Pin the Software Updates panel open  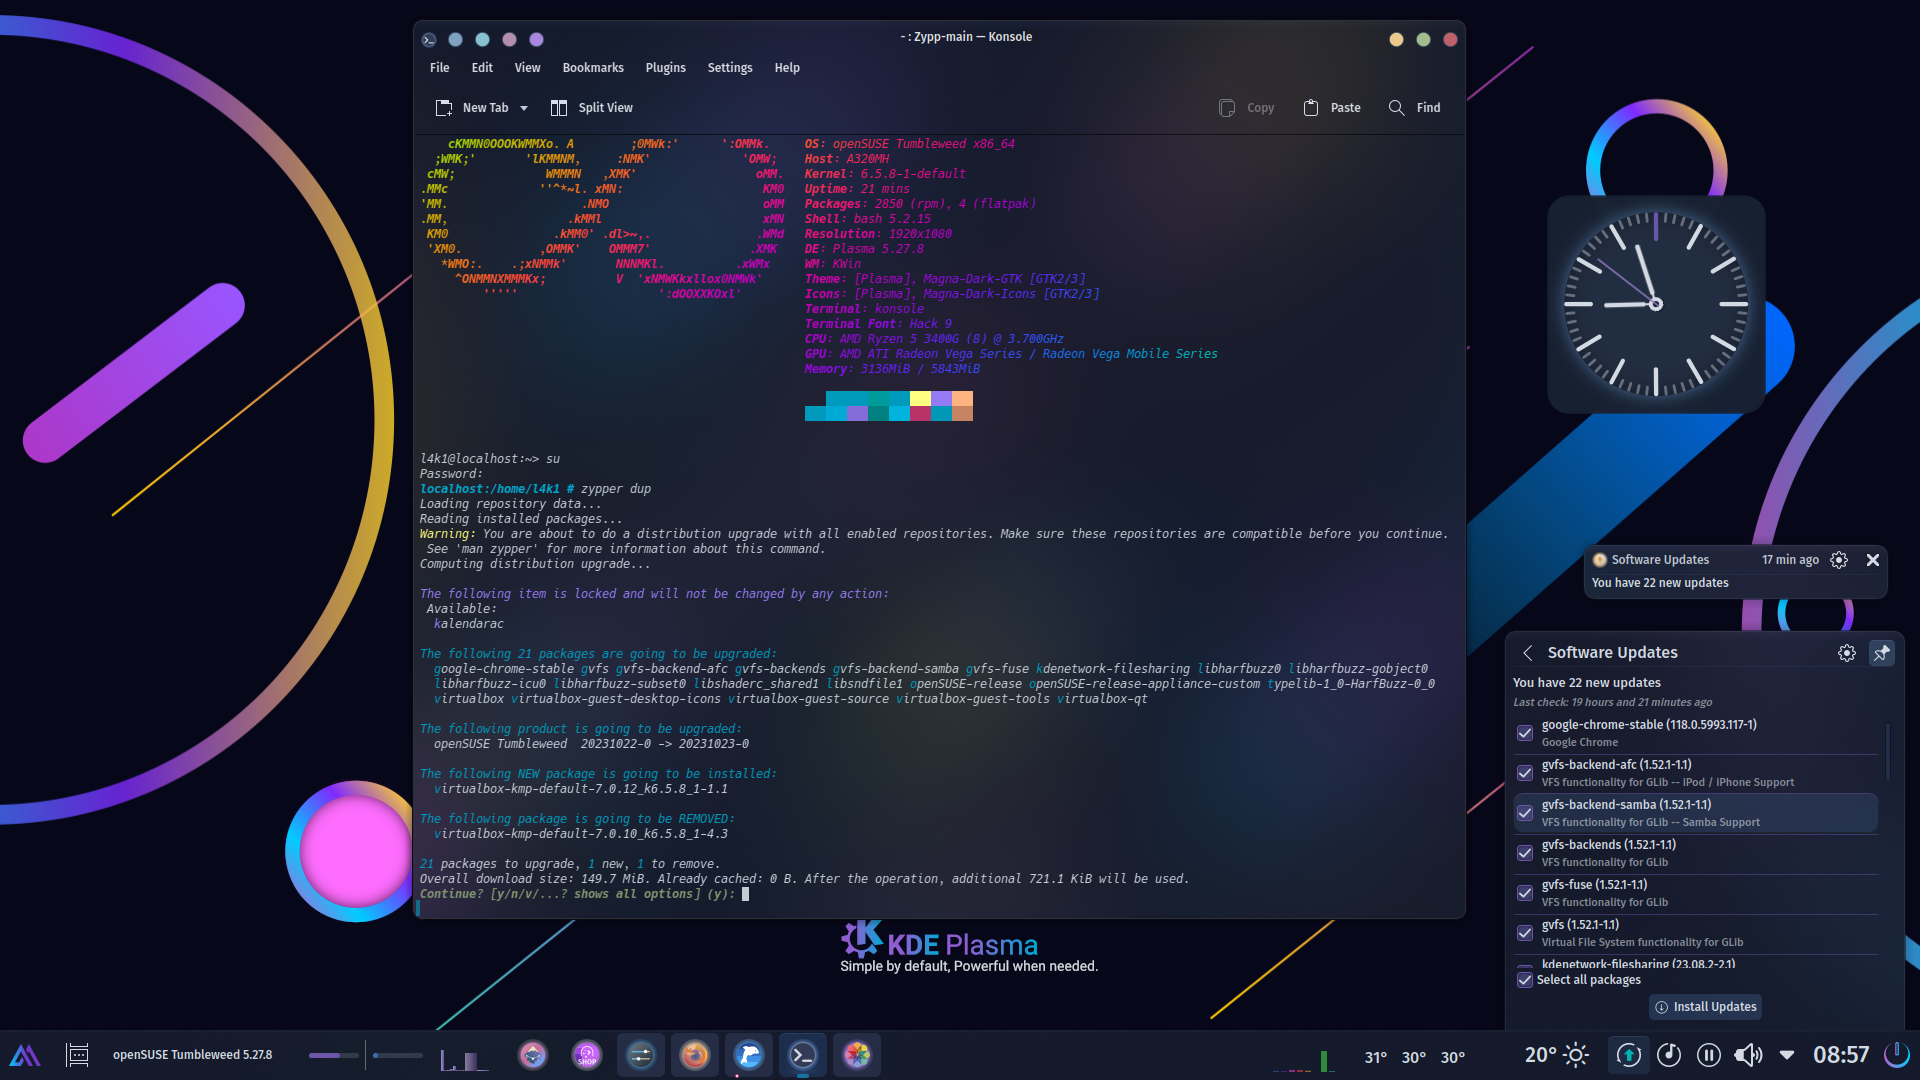[x=1882, y=653]
